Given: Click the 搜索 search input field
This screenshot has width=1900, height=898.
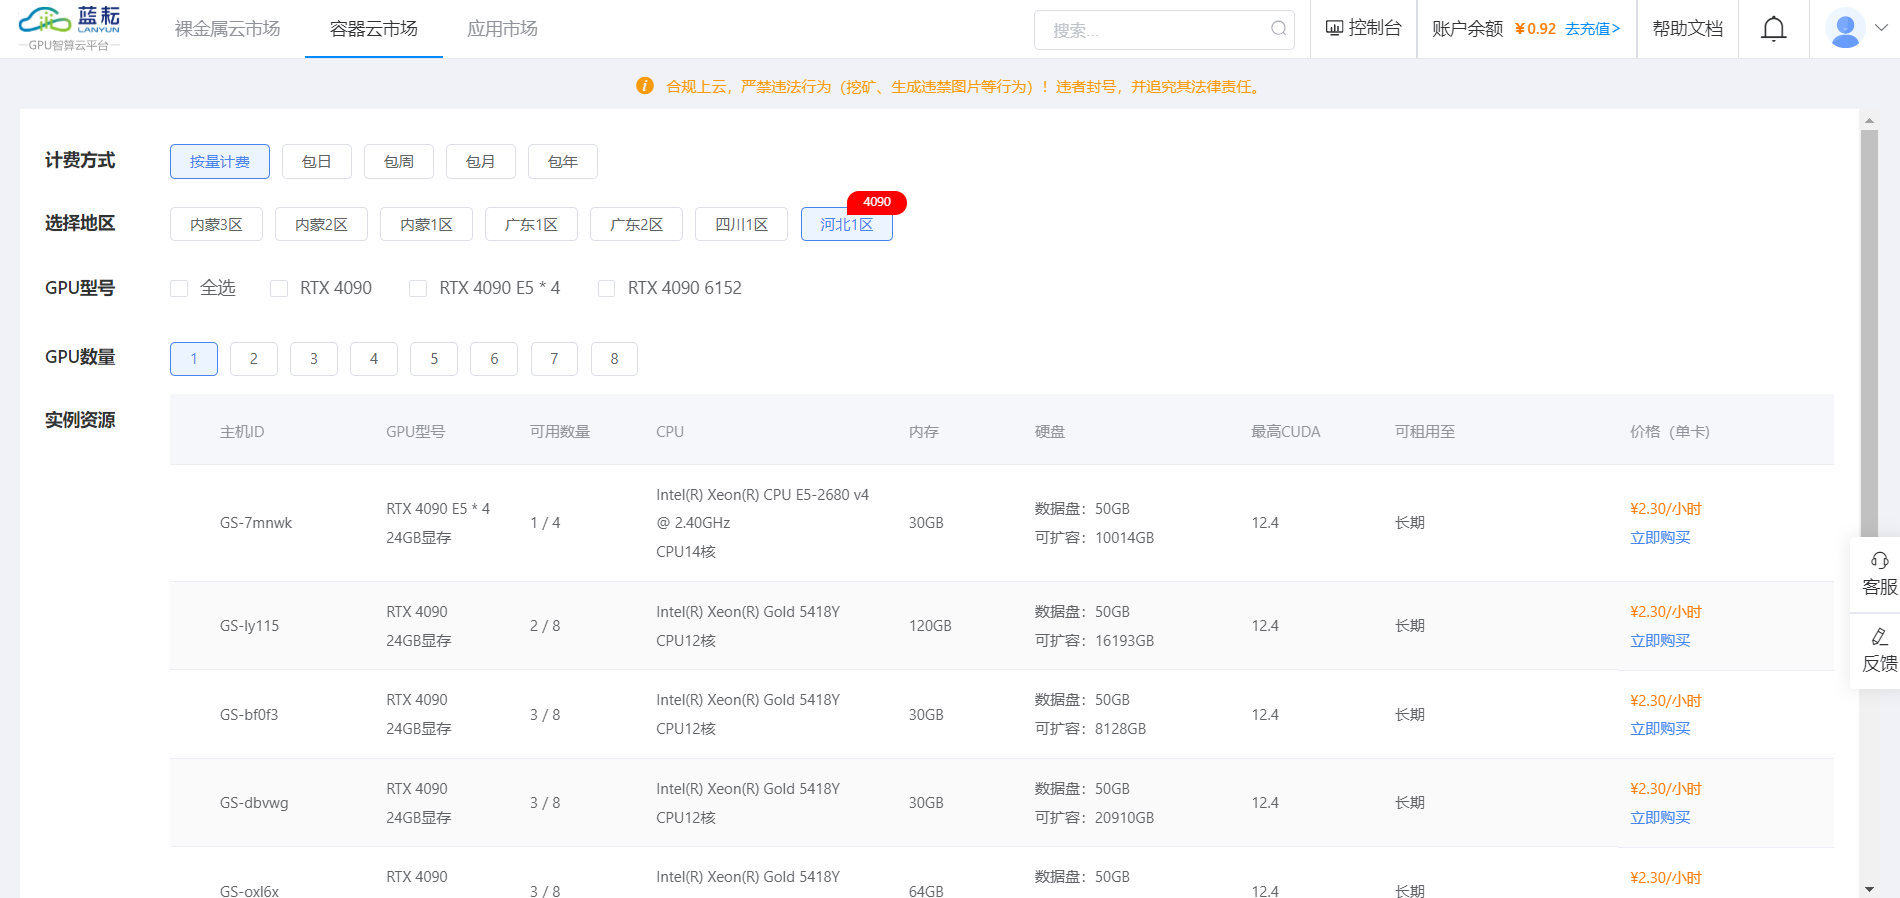Looking at the screenshot, I should coord(1164,30).
